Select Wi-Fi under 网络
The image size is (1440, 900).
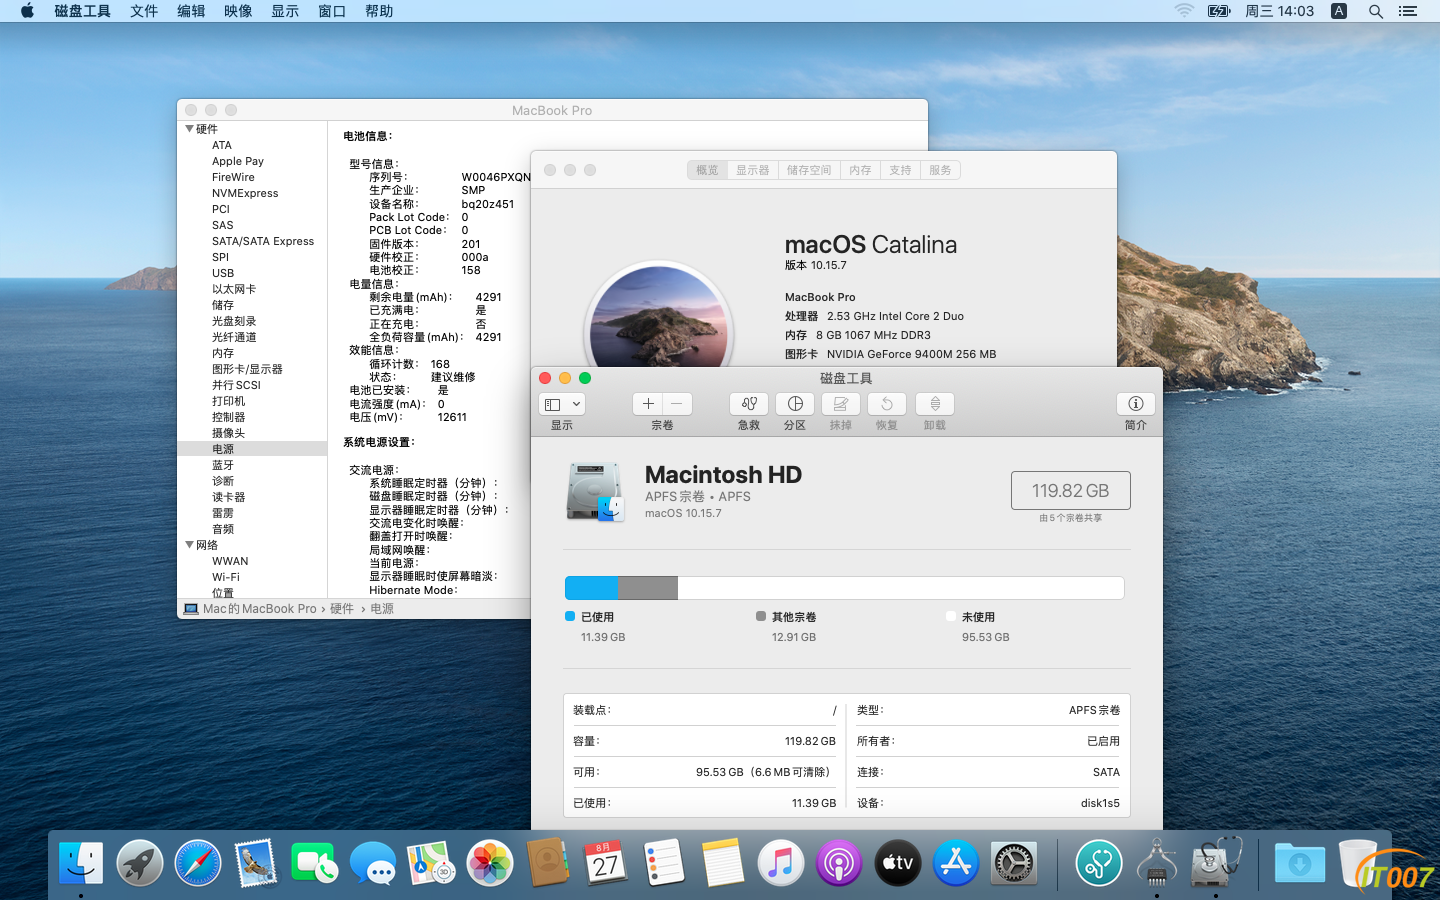[x=226, y=577]
